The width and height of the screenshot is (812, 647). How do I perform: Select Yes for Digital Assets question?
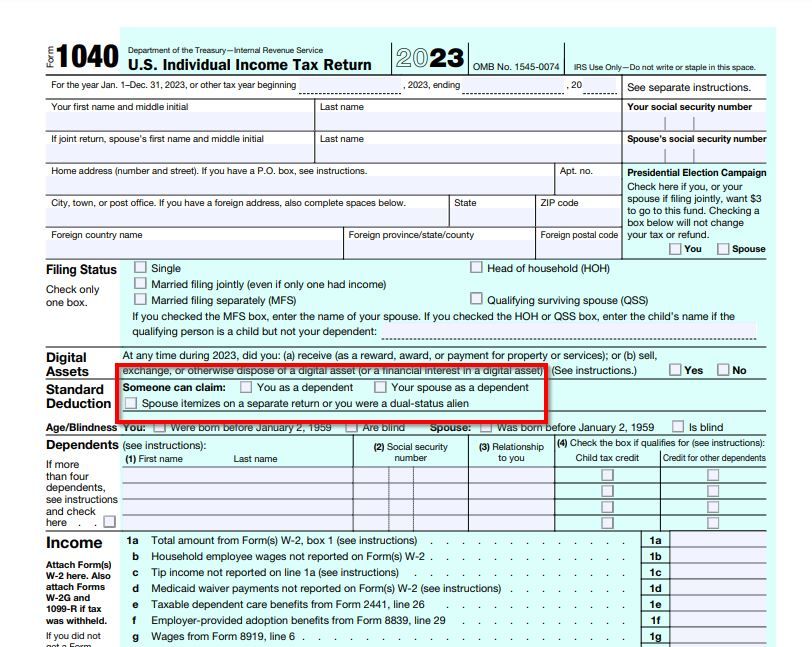[675, 370]
